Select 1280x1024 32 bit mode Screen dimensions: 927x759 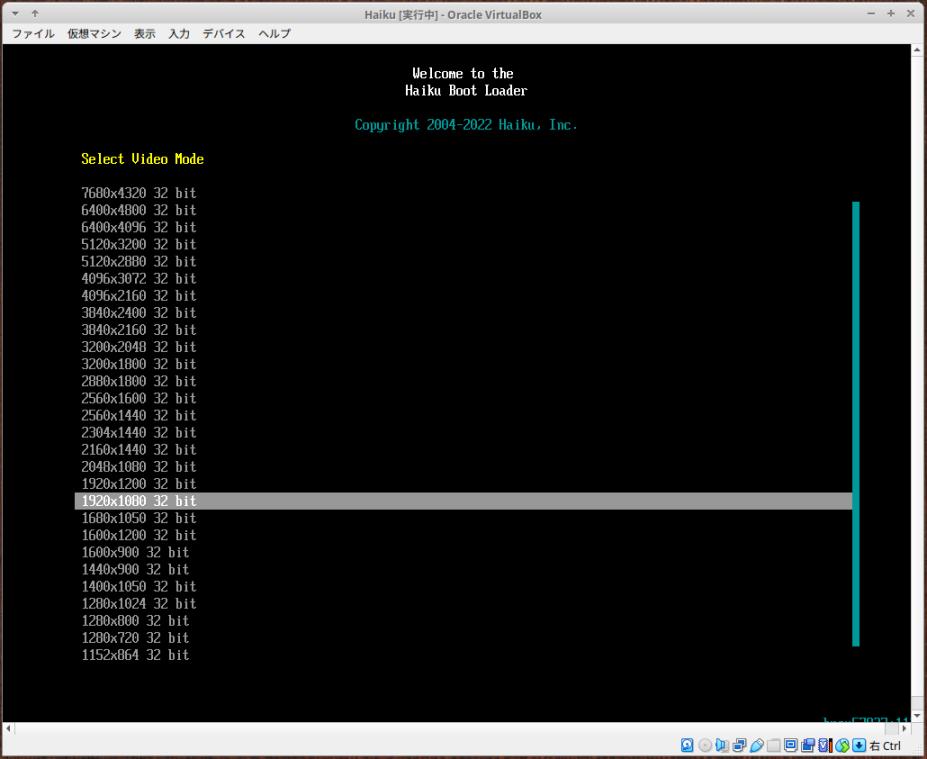click(138, 604)
